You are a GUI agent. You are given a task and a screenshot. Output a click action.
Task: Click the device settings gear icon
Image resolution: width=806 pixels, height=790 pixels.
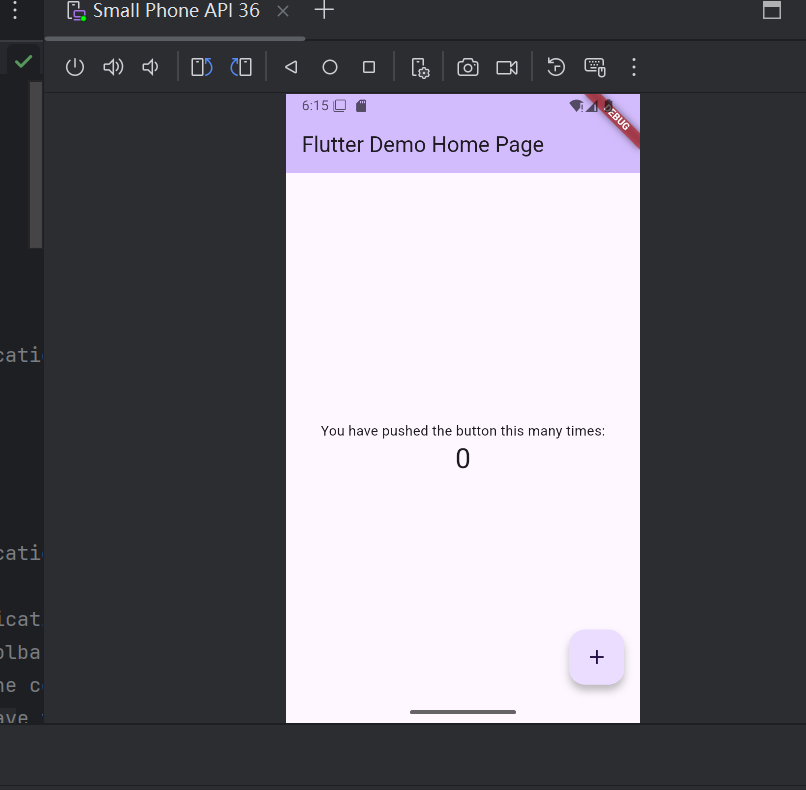(420, 67)
